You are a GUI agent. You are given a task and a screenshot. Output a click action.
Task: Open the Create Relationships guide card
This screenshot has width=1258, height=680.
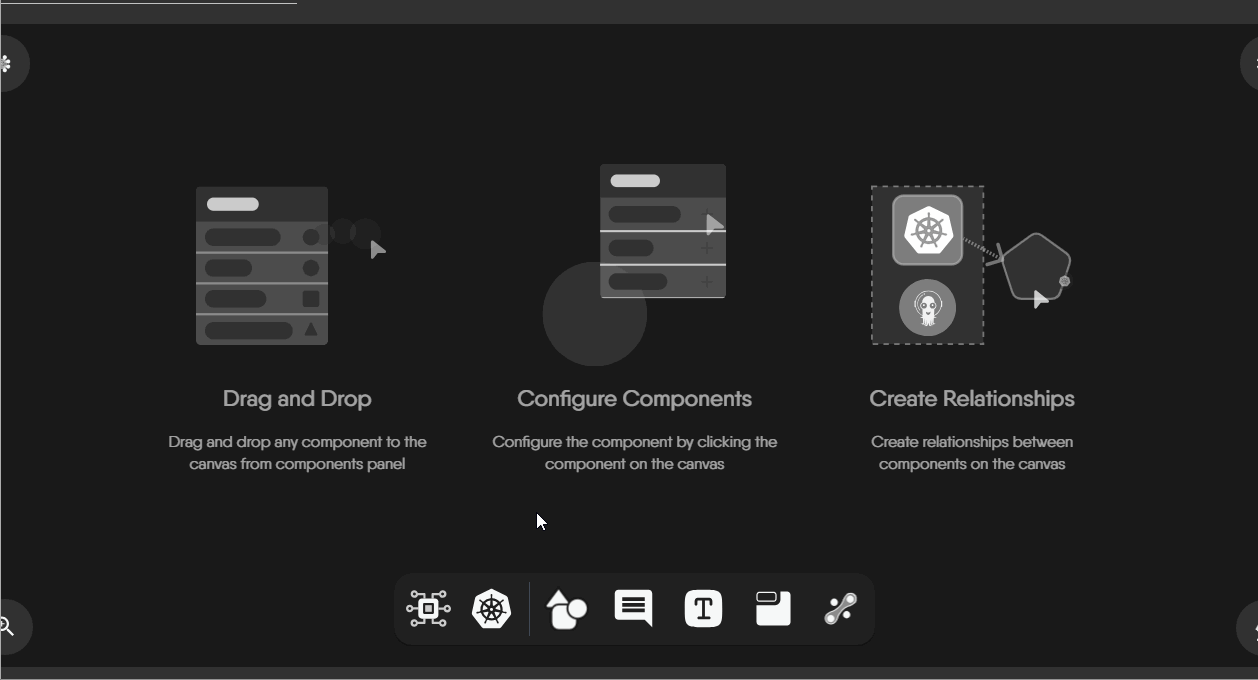tap(973, 330)
